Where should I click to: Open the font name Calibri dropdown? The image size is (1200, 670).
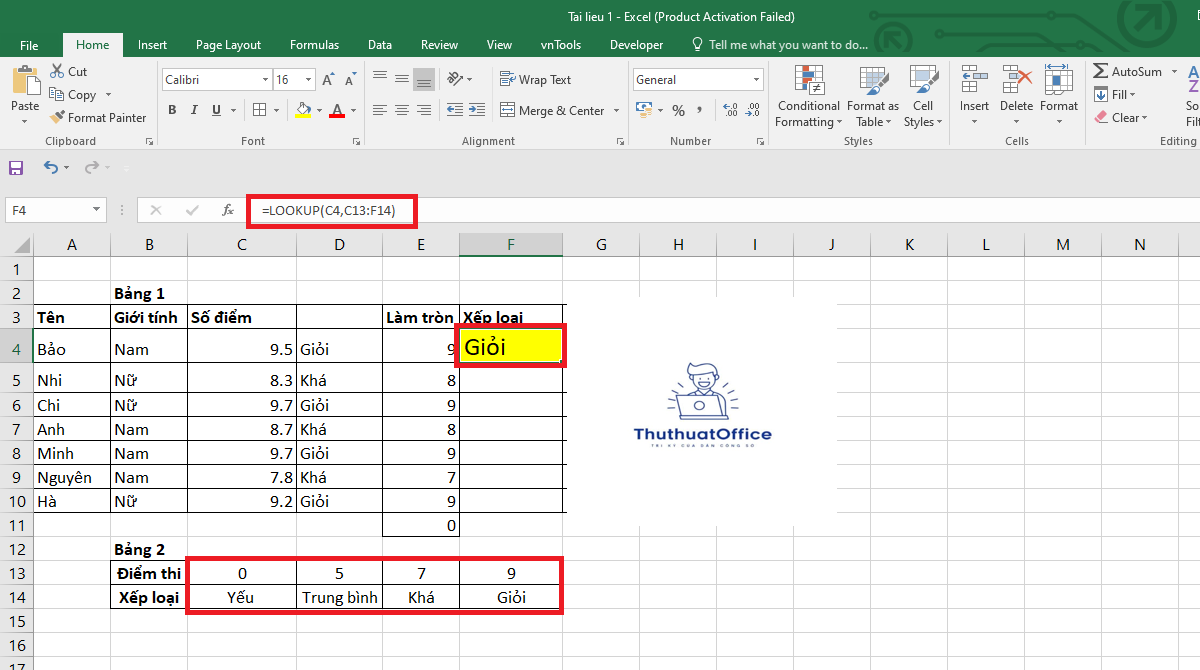click(x=265, y=80)
